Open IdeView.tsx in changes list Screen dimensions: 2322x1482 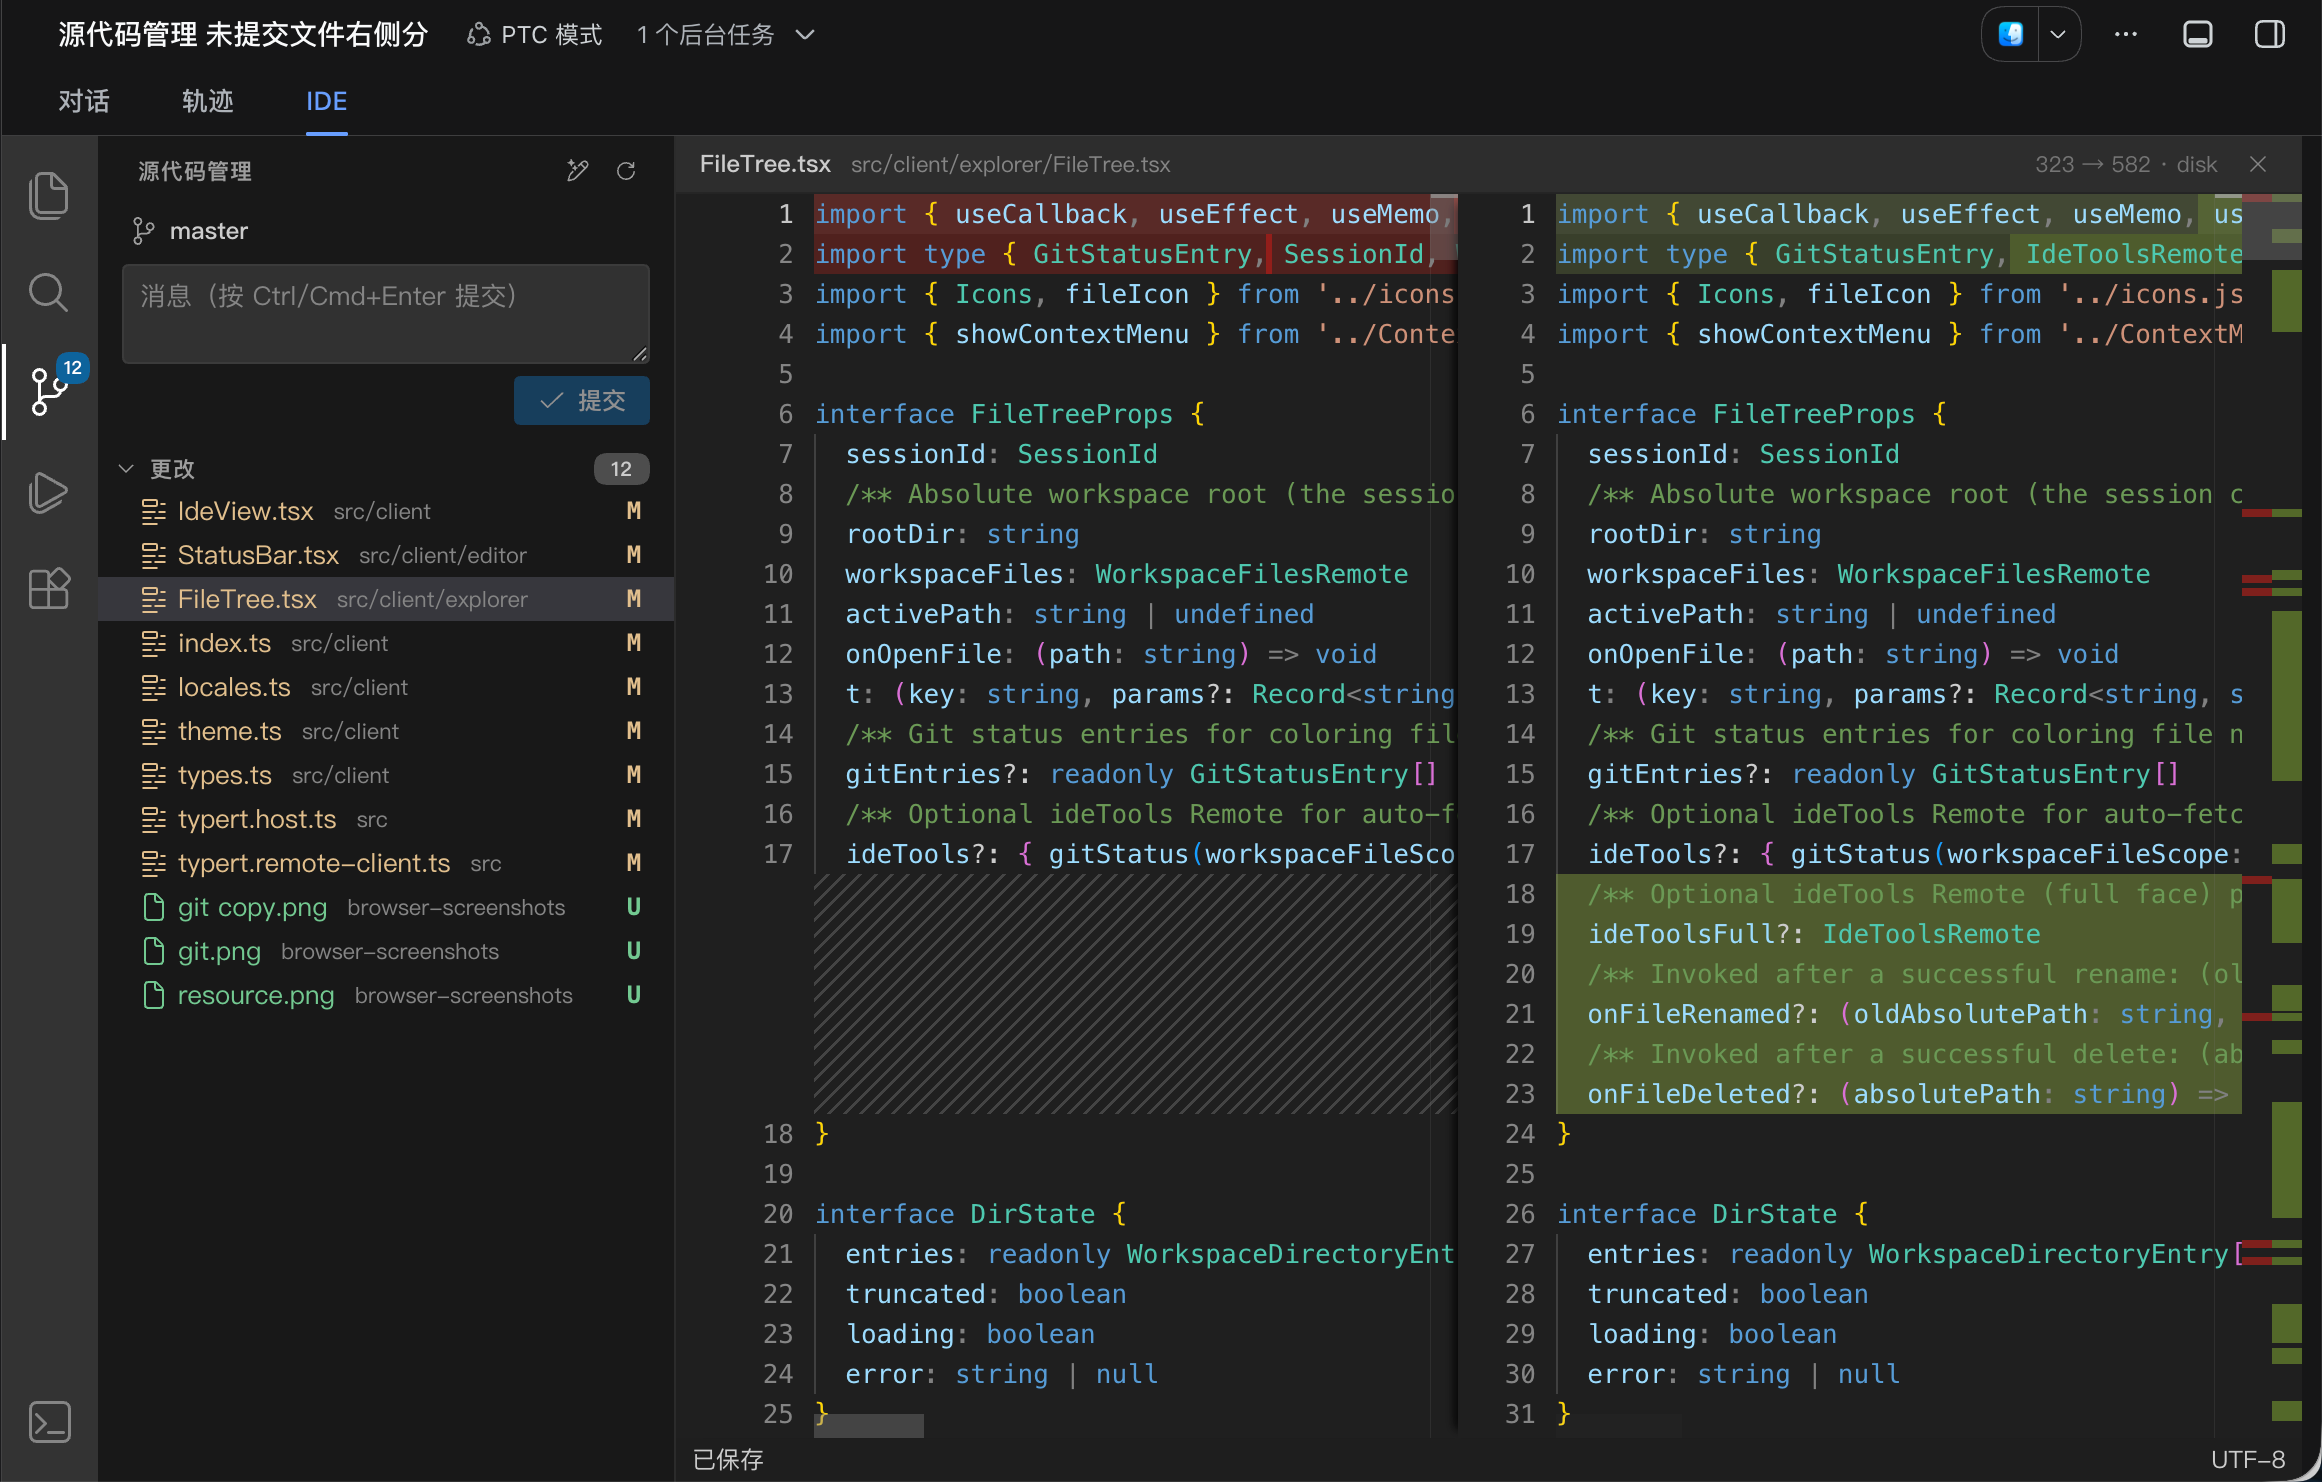(x=386, y=511)
